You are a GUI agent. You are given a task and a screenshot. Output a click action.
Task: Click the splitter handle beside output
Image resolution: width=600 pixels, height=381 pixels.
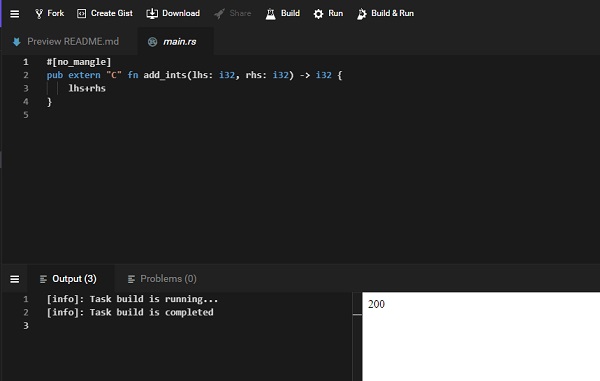coord(357,314)
